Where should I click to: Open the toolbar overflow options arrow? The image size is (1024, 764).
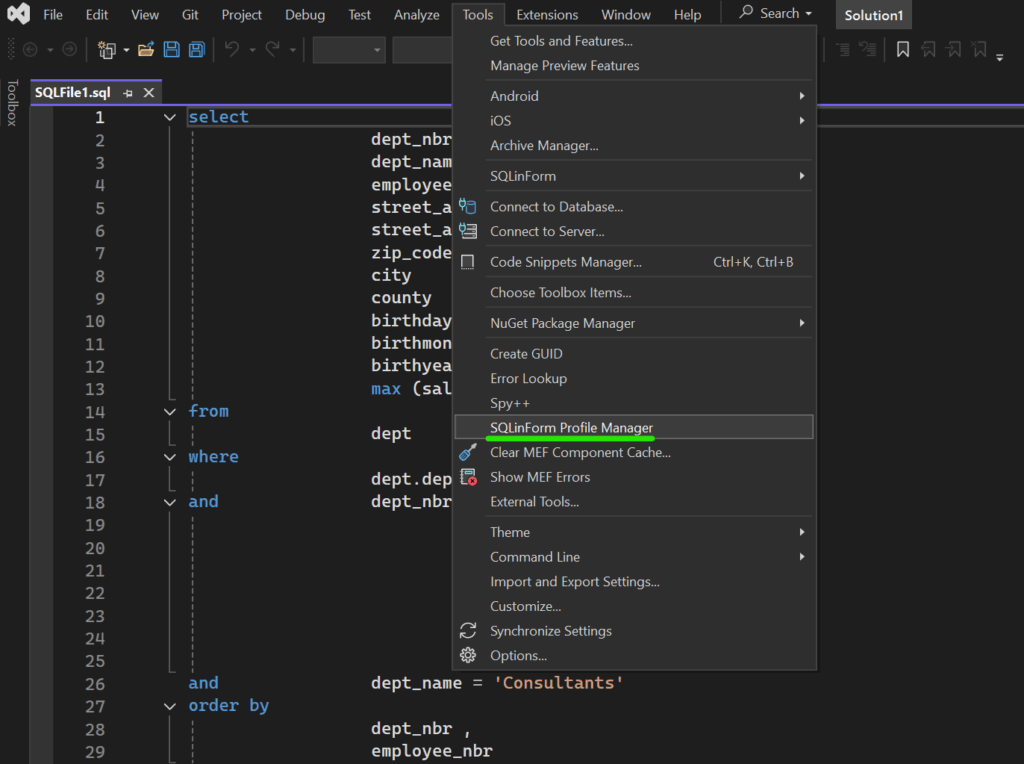[x=1000, y=56]
